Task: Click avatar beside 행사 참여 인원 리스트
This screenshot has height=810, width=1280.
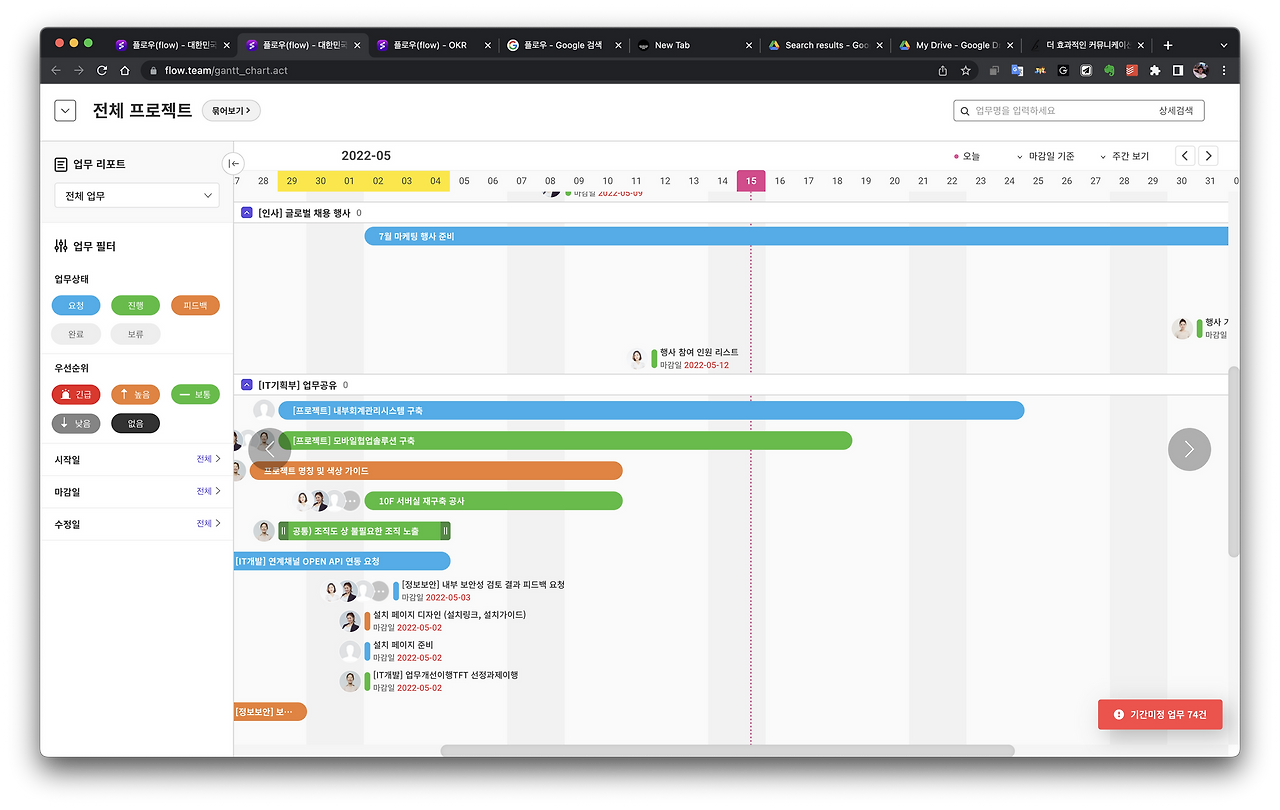Action: point(637,359)
